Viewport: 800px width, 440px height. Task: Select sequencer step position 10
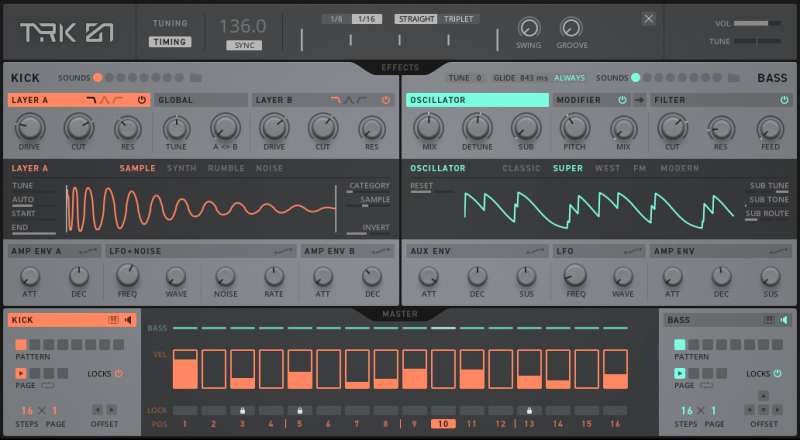(x=443, y=424)
